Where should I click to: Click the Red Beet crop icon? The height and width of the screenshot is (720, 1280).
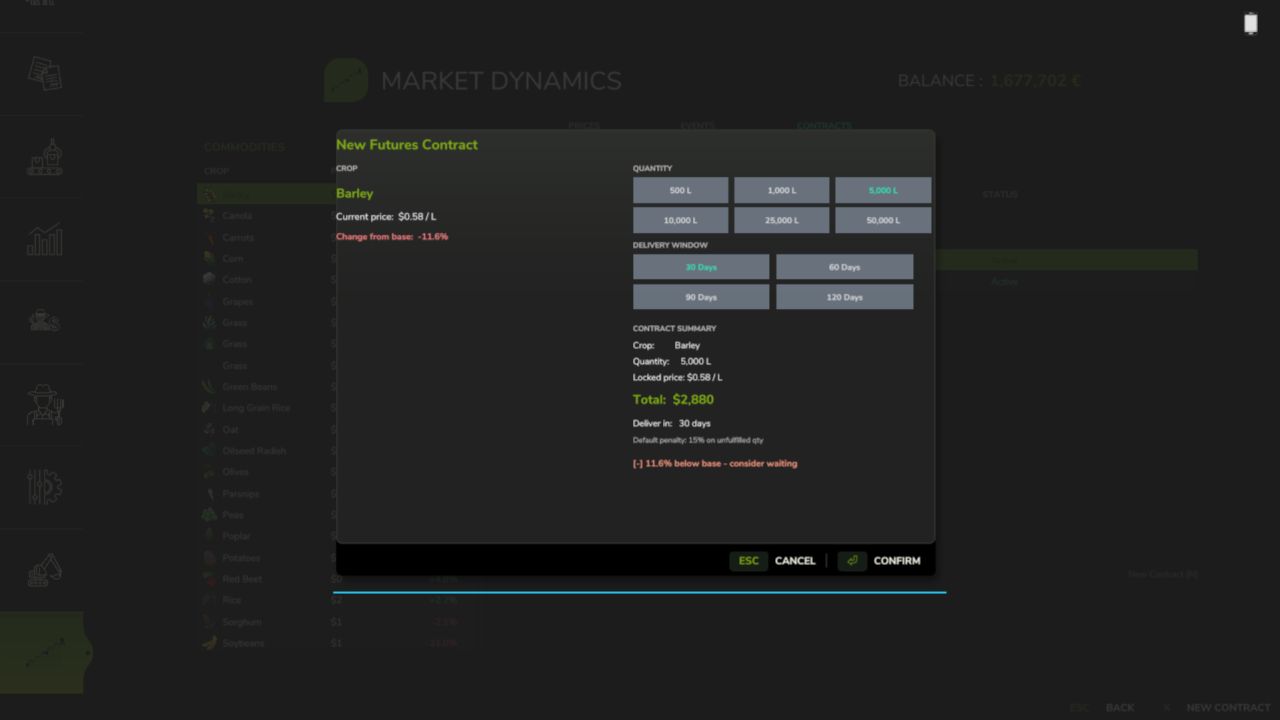click(210, 579)
